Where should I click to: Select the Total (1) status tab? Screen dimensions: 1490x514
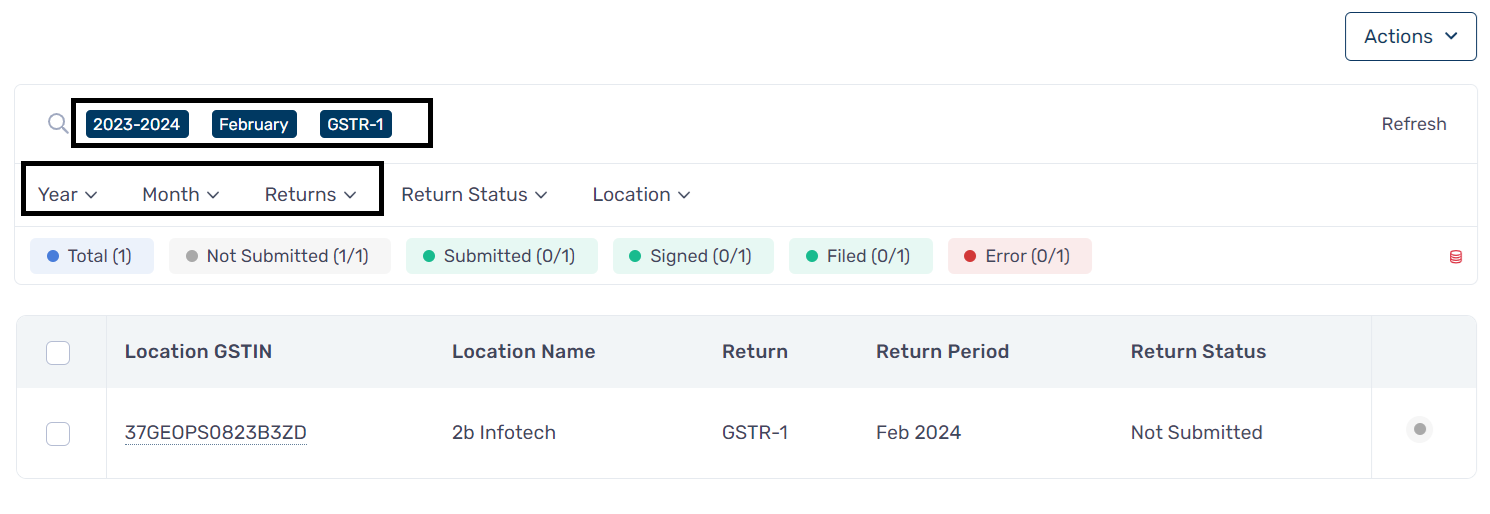[x=92, y=256]
